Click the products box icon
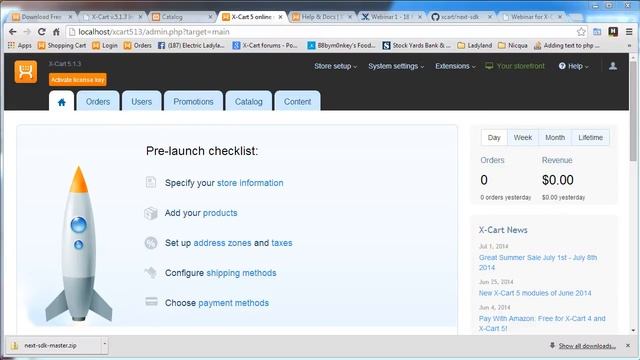The image size is (640, 360). tap(151, 213)
